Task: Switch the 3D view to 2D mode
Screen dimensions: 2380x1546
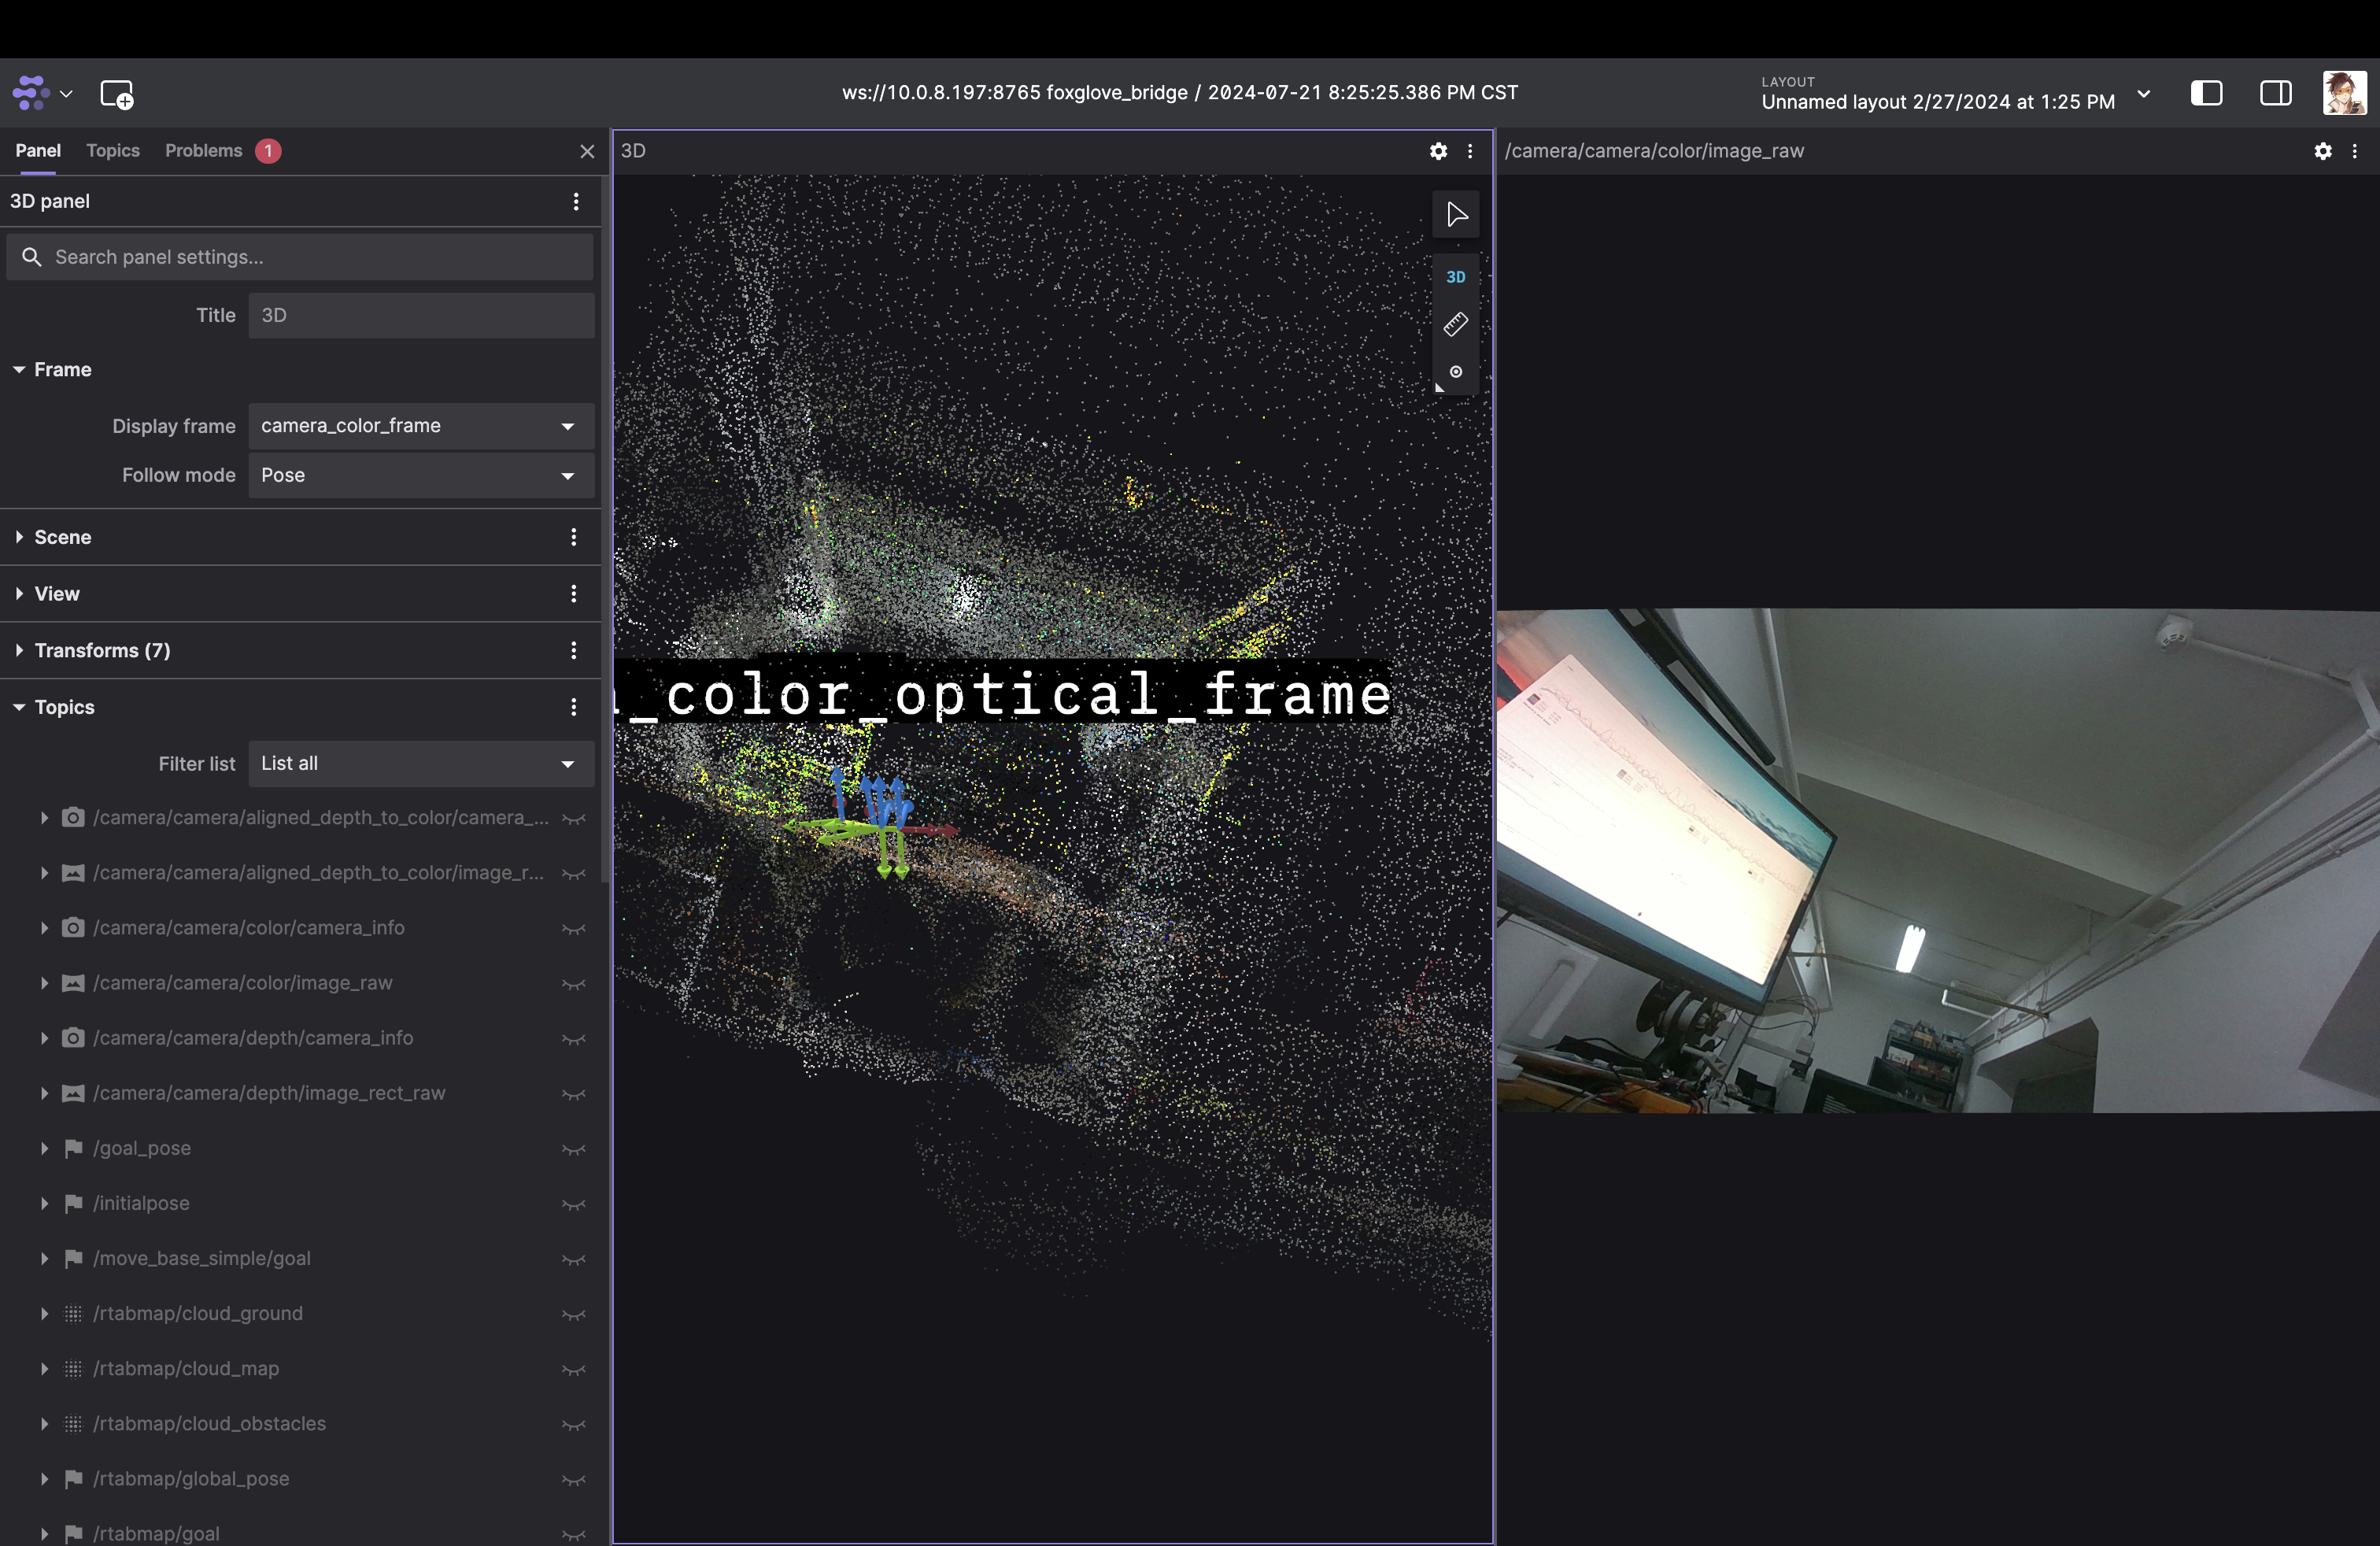Action: (1456, 277)
